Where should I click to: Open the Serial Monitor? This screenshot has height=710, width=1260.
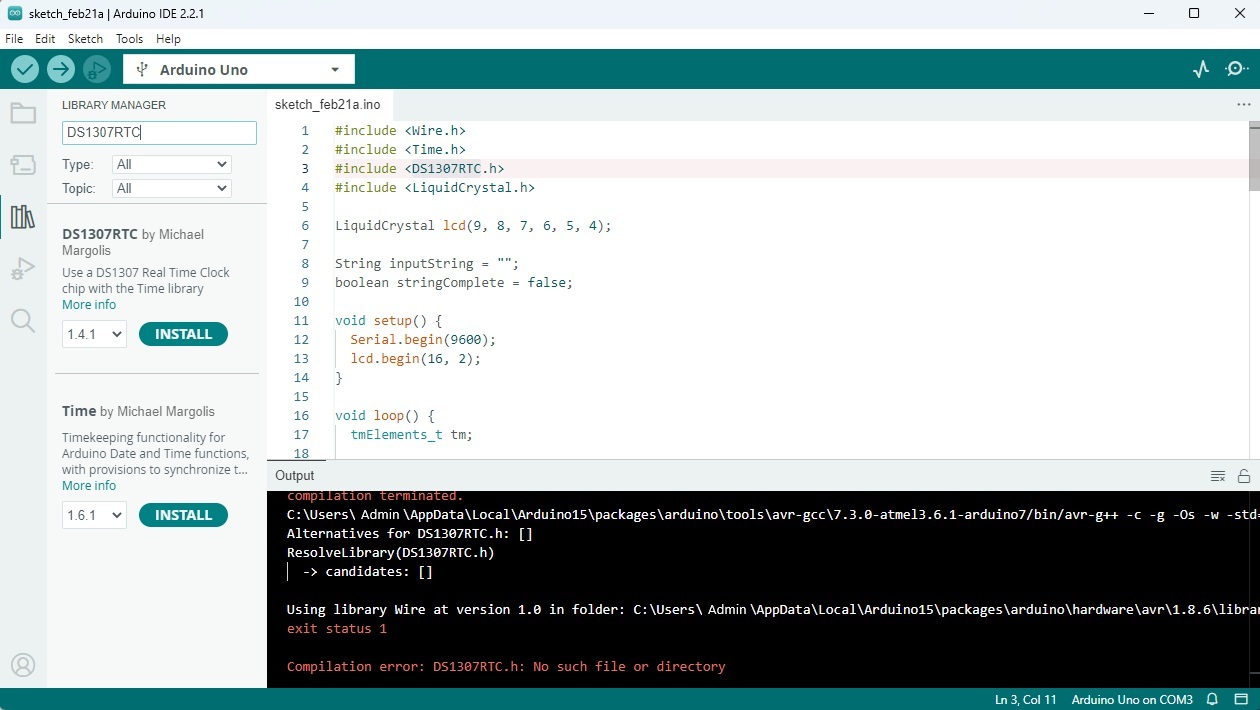click(1237, 69)
